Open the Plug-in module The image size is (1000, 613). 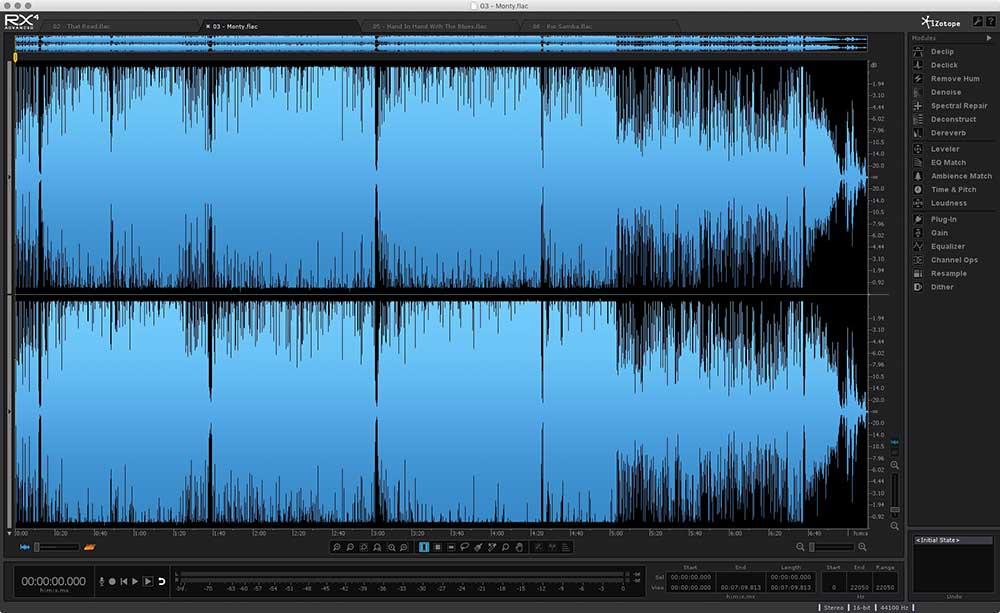(x=943, y=219)
